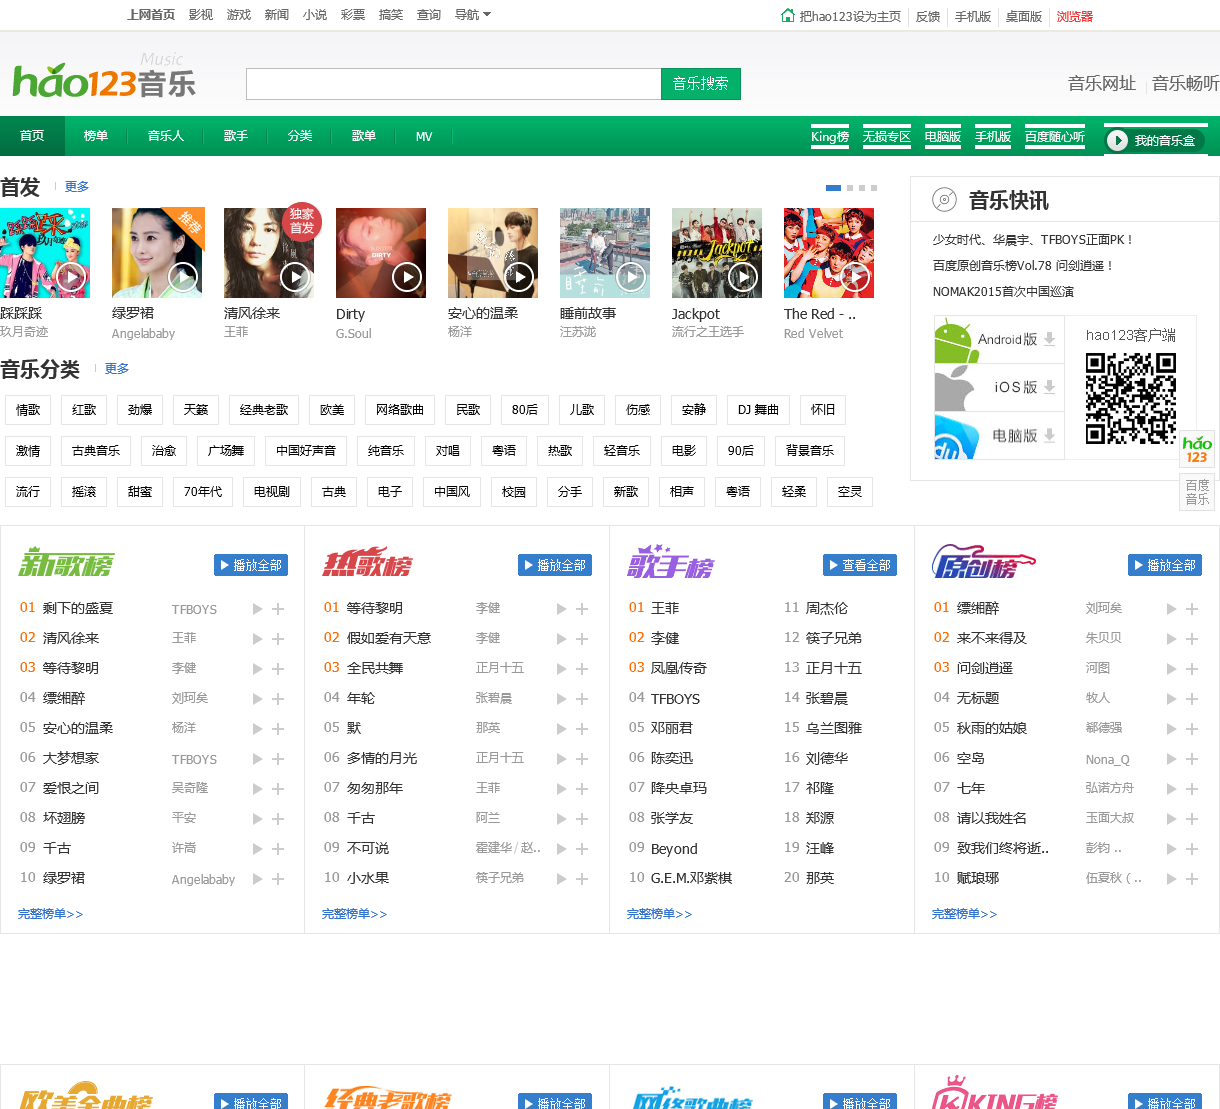The width and height of the screenshot is (1220, 1109).
Task: Open 更多 link next to 音乐分类
Action: 117,369
